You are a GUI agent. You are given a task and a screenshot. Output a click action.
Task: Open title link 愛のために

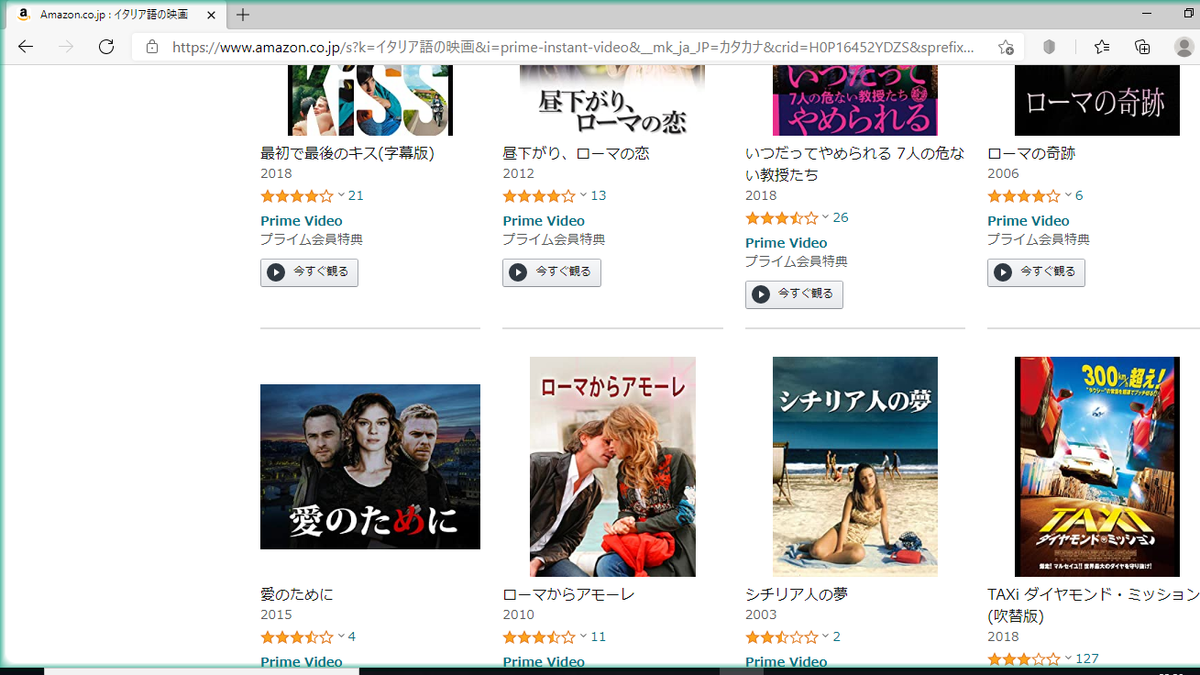[297, 594]
